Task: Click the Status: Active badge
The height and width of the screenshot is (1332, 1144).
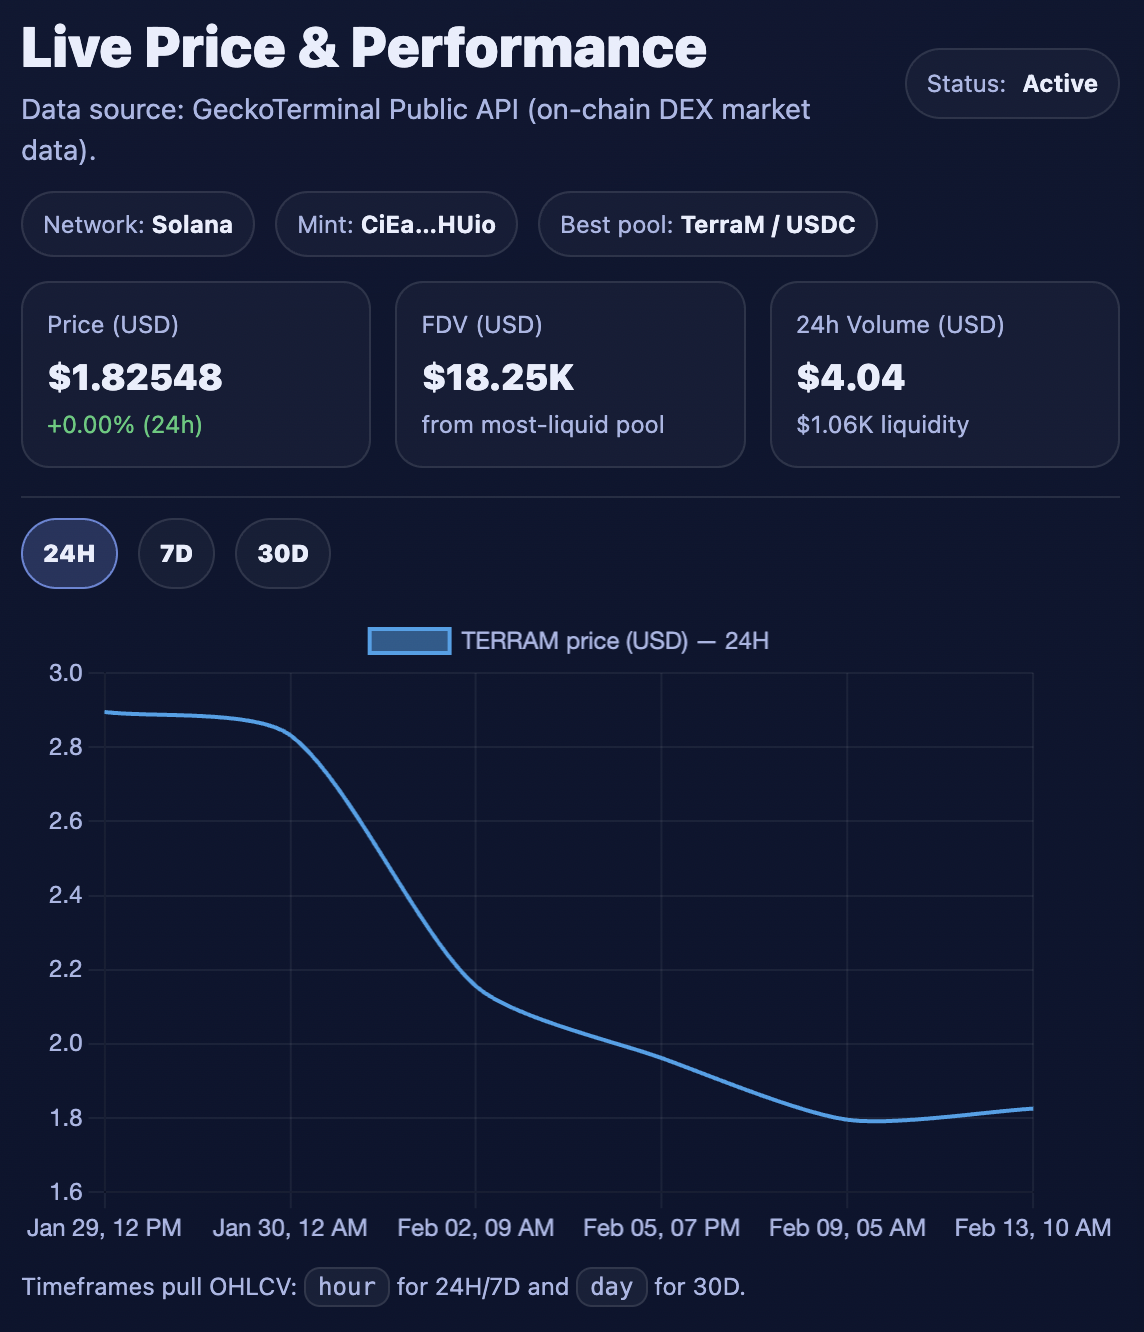Action: 1011,84
